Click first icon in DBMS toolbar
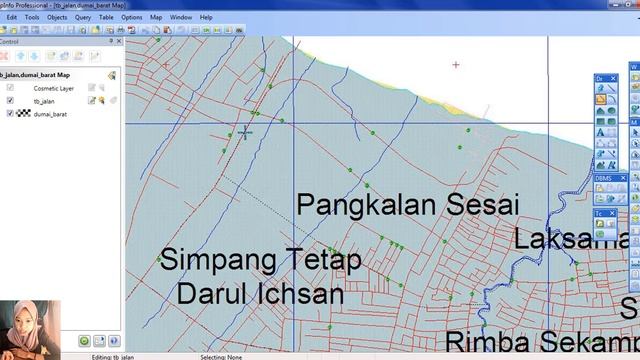The height and width of the screenshot is (360, 640). (x=600, y=188)
